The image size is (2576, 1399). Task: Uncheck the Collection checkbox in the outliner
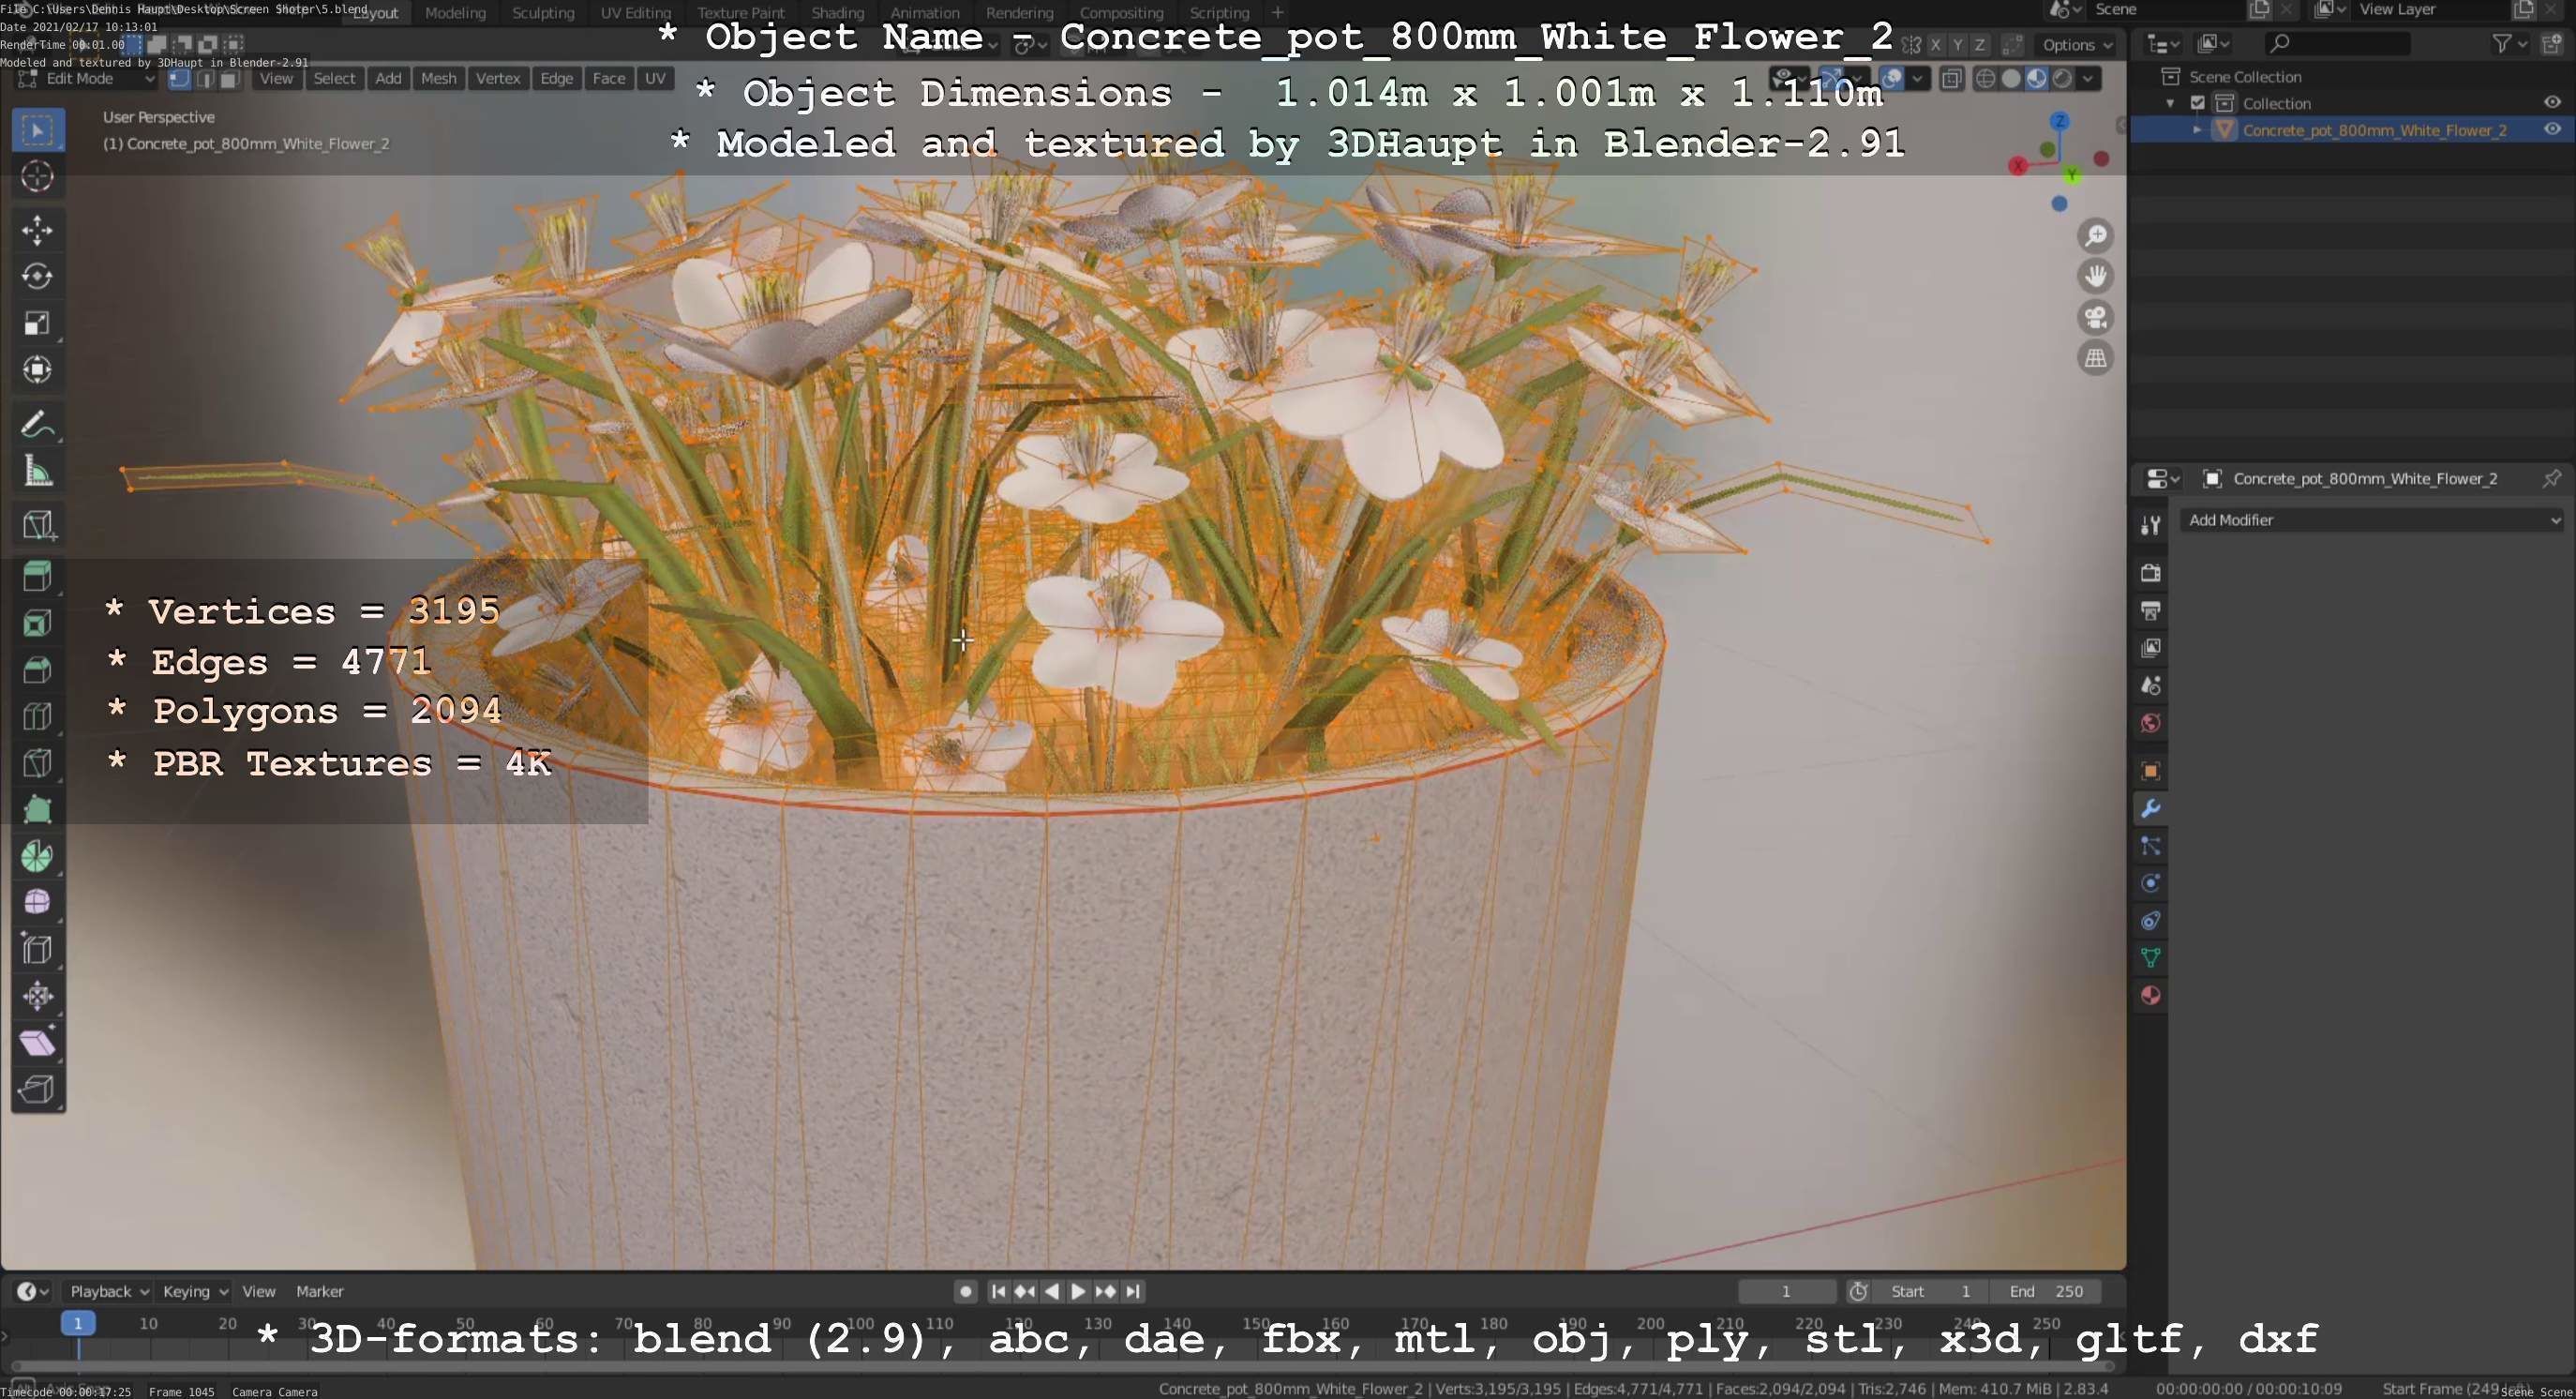(2197, 103)
